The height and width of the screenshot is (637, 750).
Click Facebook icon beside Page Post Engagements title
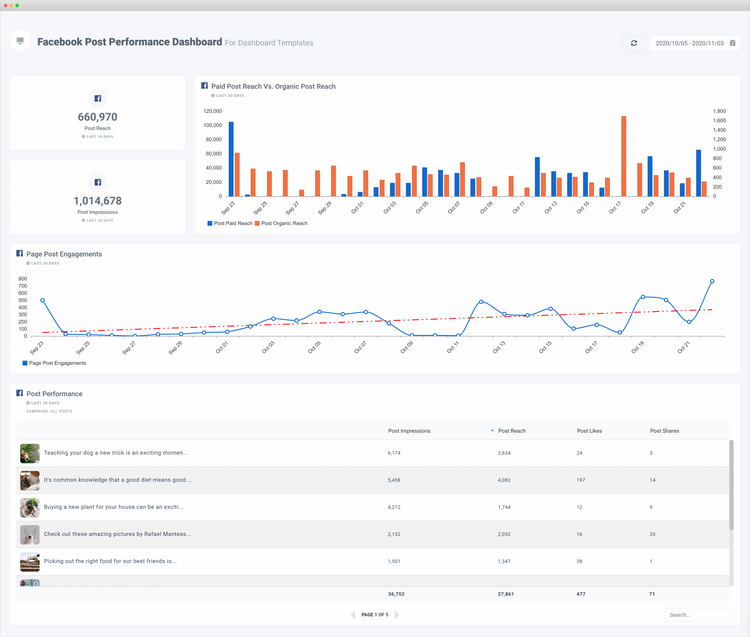(20, 254)
